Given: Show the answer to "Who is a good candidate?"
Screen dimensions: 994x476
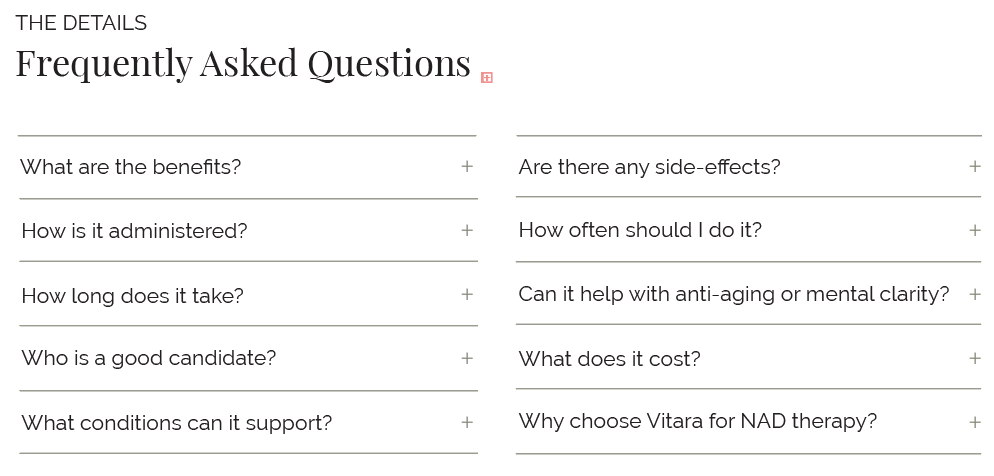Looking at the screenshot, I should tap(247, 358).
